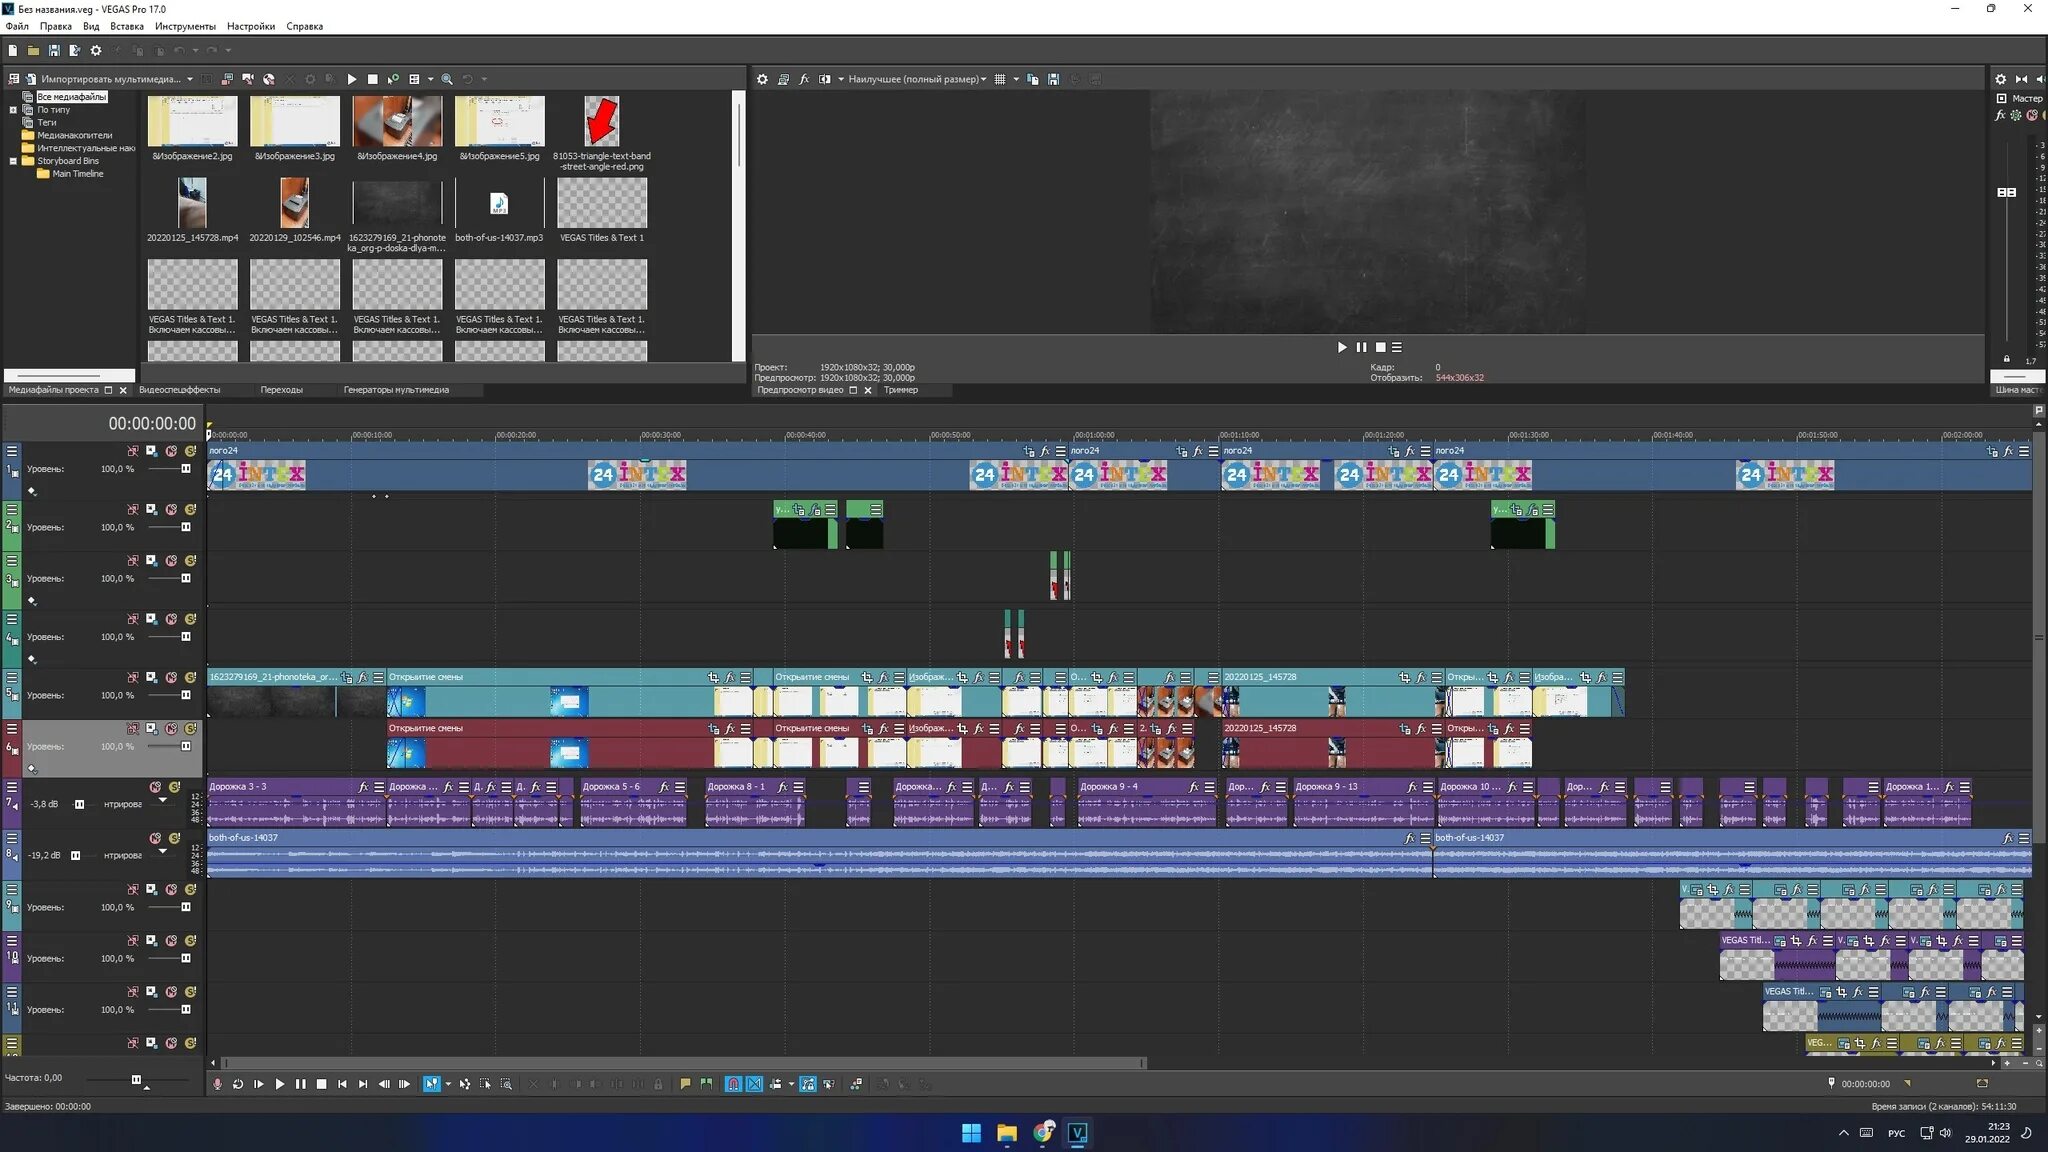Adjust track 1 Уровень level slider
Viewport: 2048px width, 1152px height.
[185, 469]
